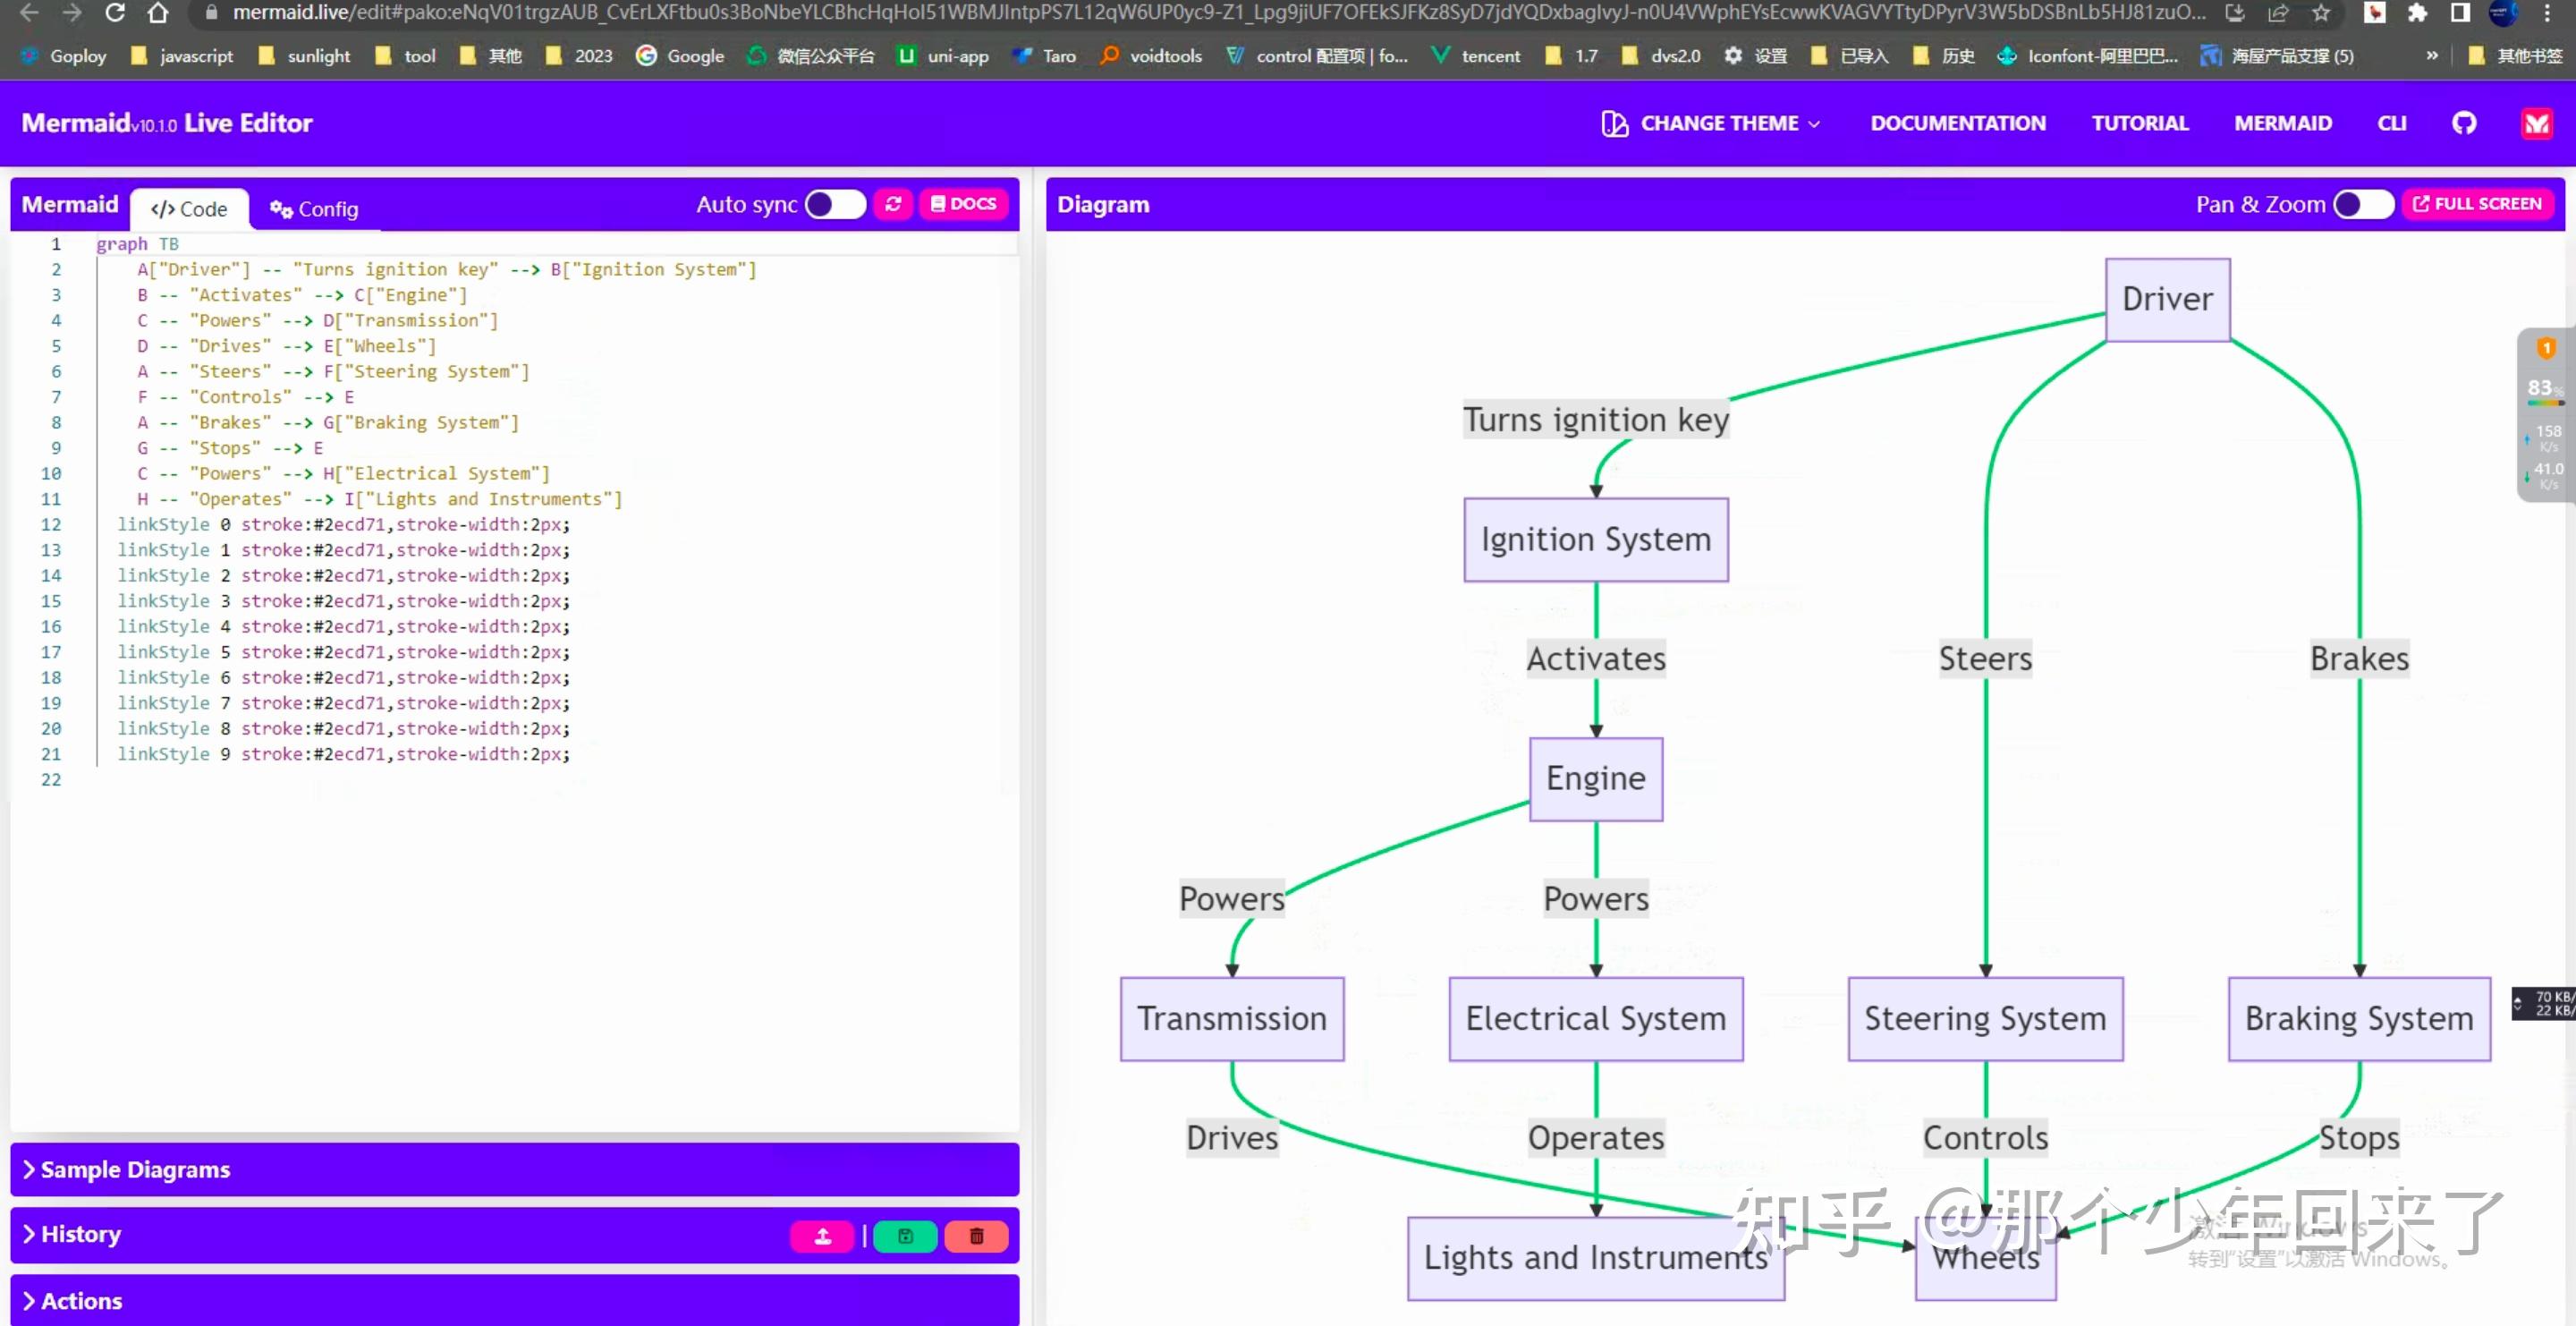The height and width of the screenshot is (1326, 2576).
Task: Open browser extensions puzzle icon
Action: pyautogui.click(x=2417, y=13)
